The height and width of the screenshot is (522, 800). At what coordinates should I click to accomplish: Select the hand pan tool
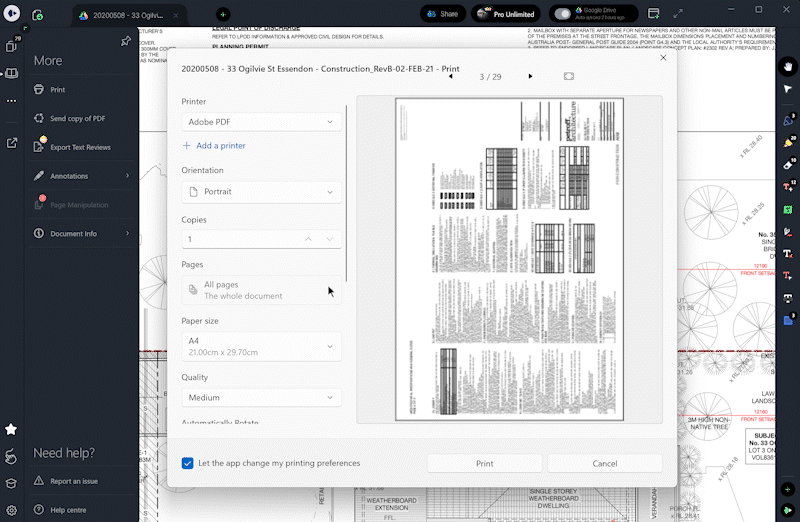coord(788,67)
